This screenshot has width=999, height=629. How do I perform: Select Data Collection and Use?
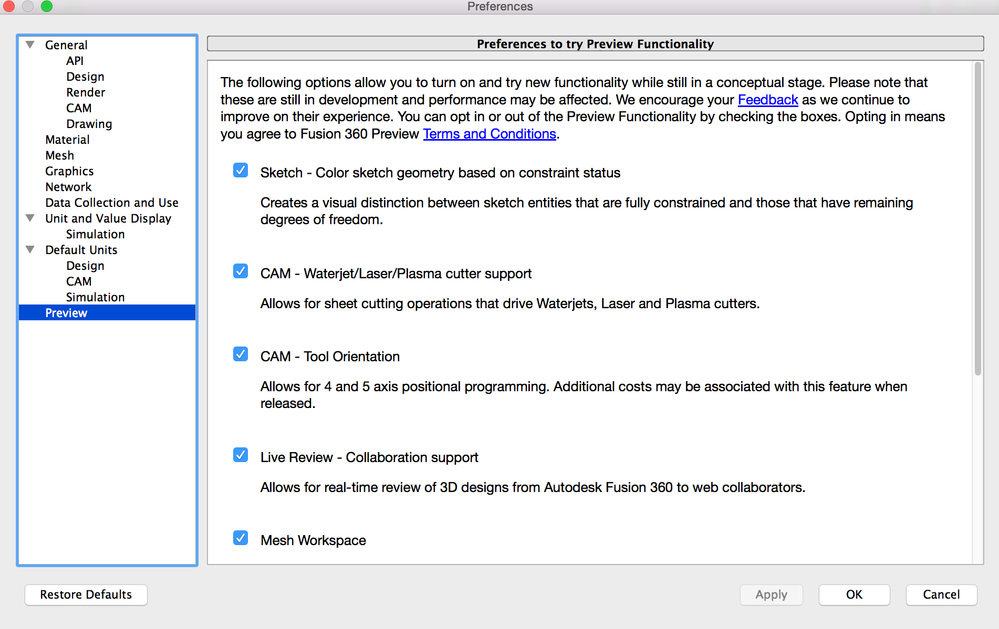[111, 203]
